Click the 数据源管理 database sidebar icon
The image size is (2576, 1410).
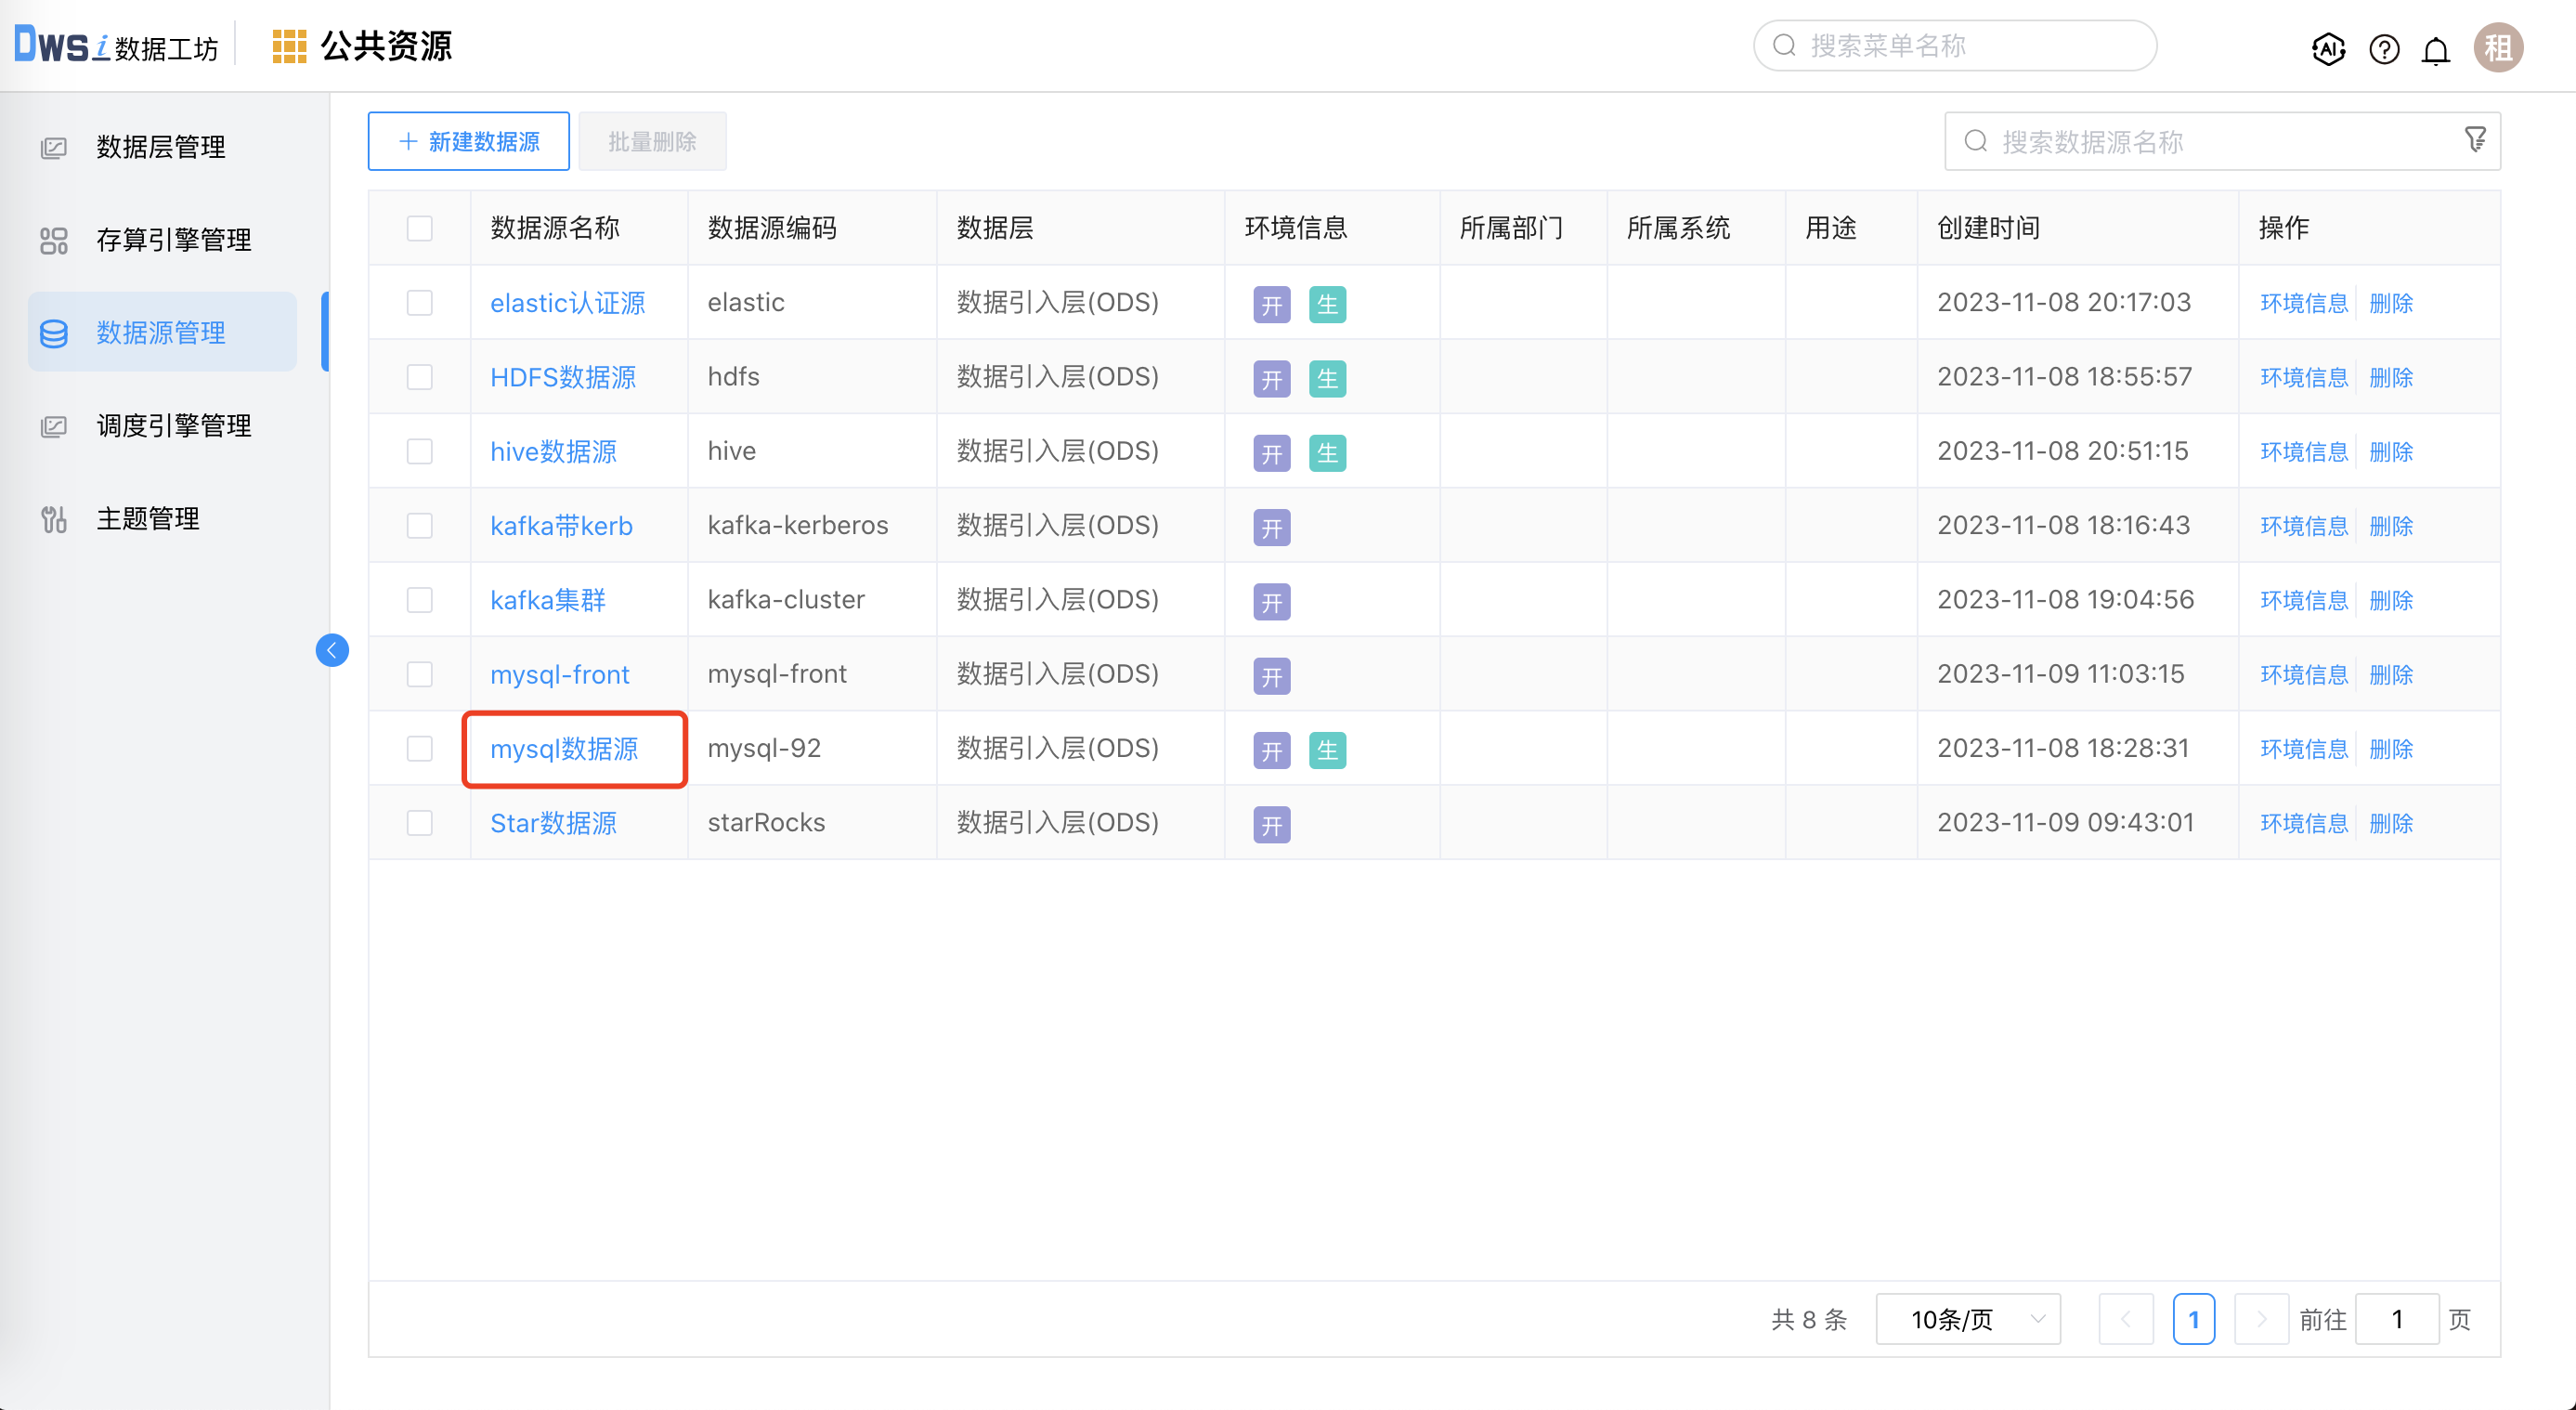(x=54, y=333)
